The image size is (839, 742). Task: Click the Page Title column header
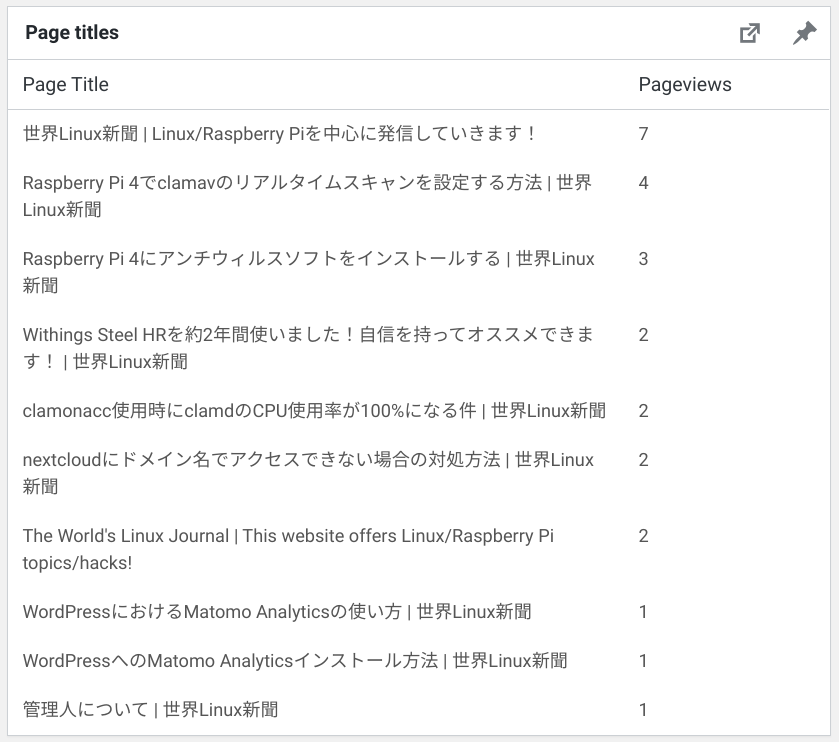coord(66,85)
